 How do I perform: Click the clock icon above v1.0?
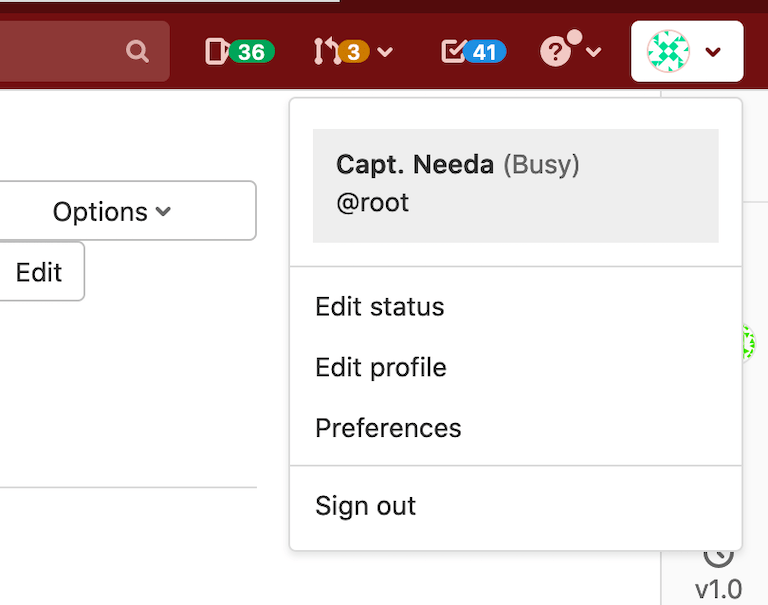(718, 552)
